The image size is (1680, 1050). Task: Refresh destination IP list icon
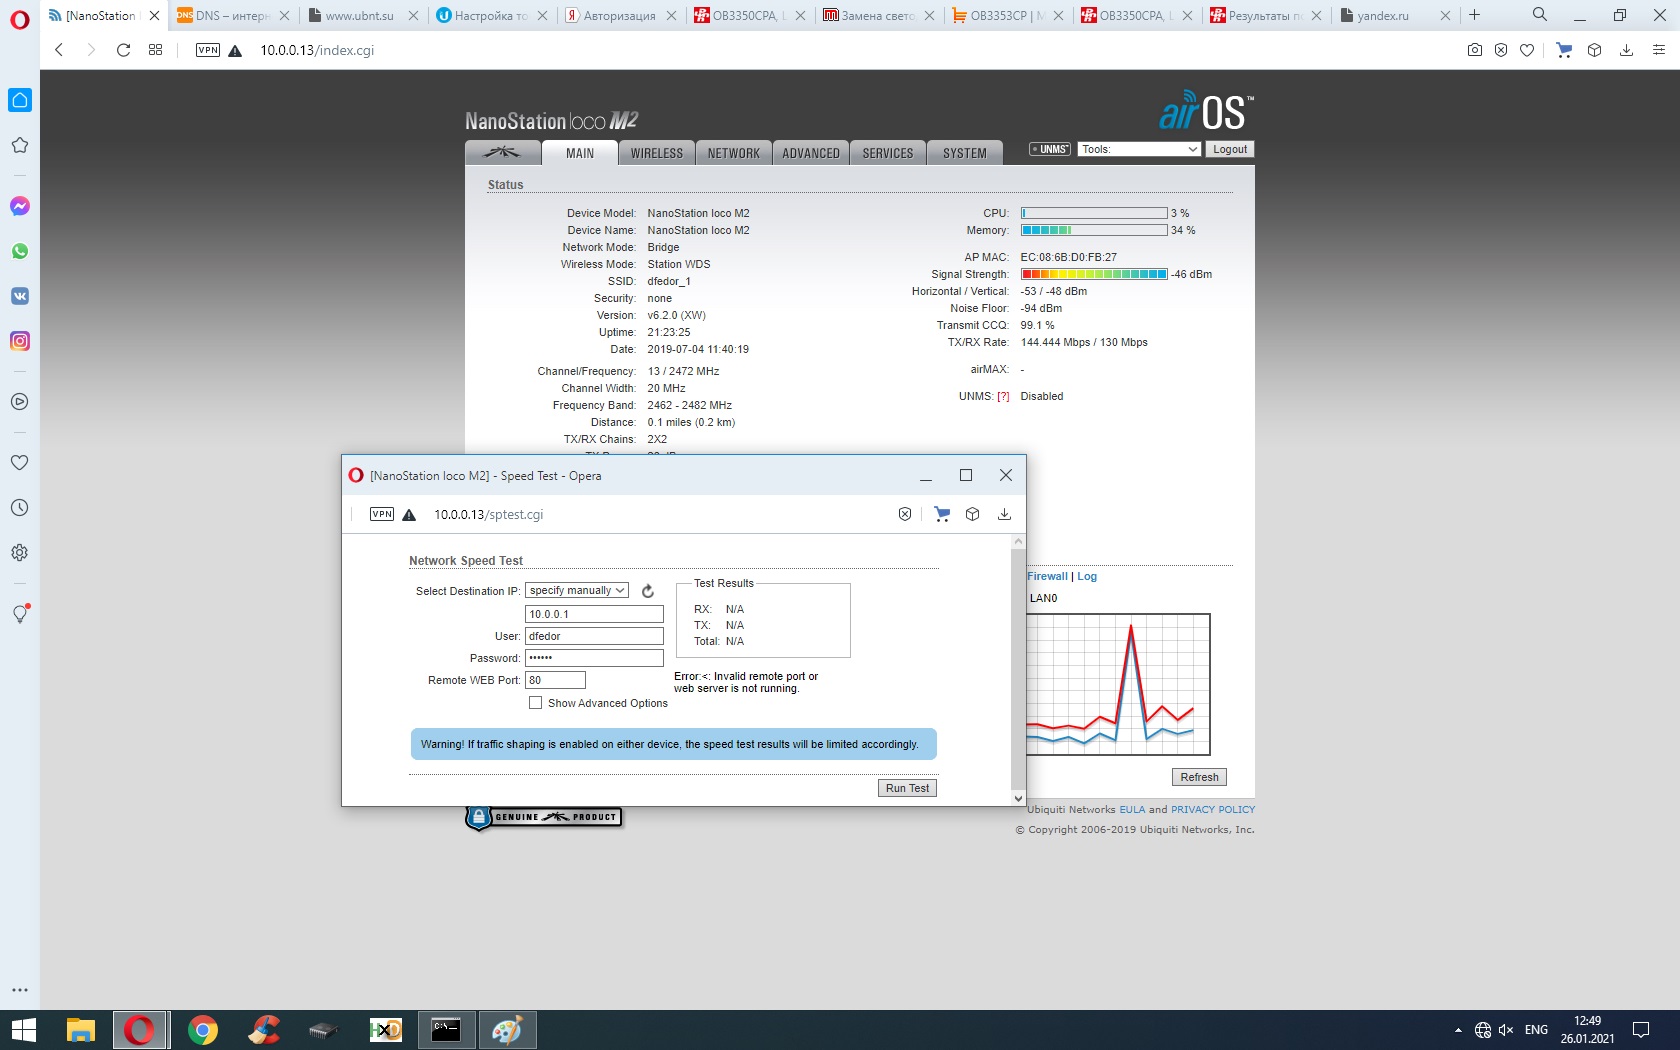click(648, 591)
